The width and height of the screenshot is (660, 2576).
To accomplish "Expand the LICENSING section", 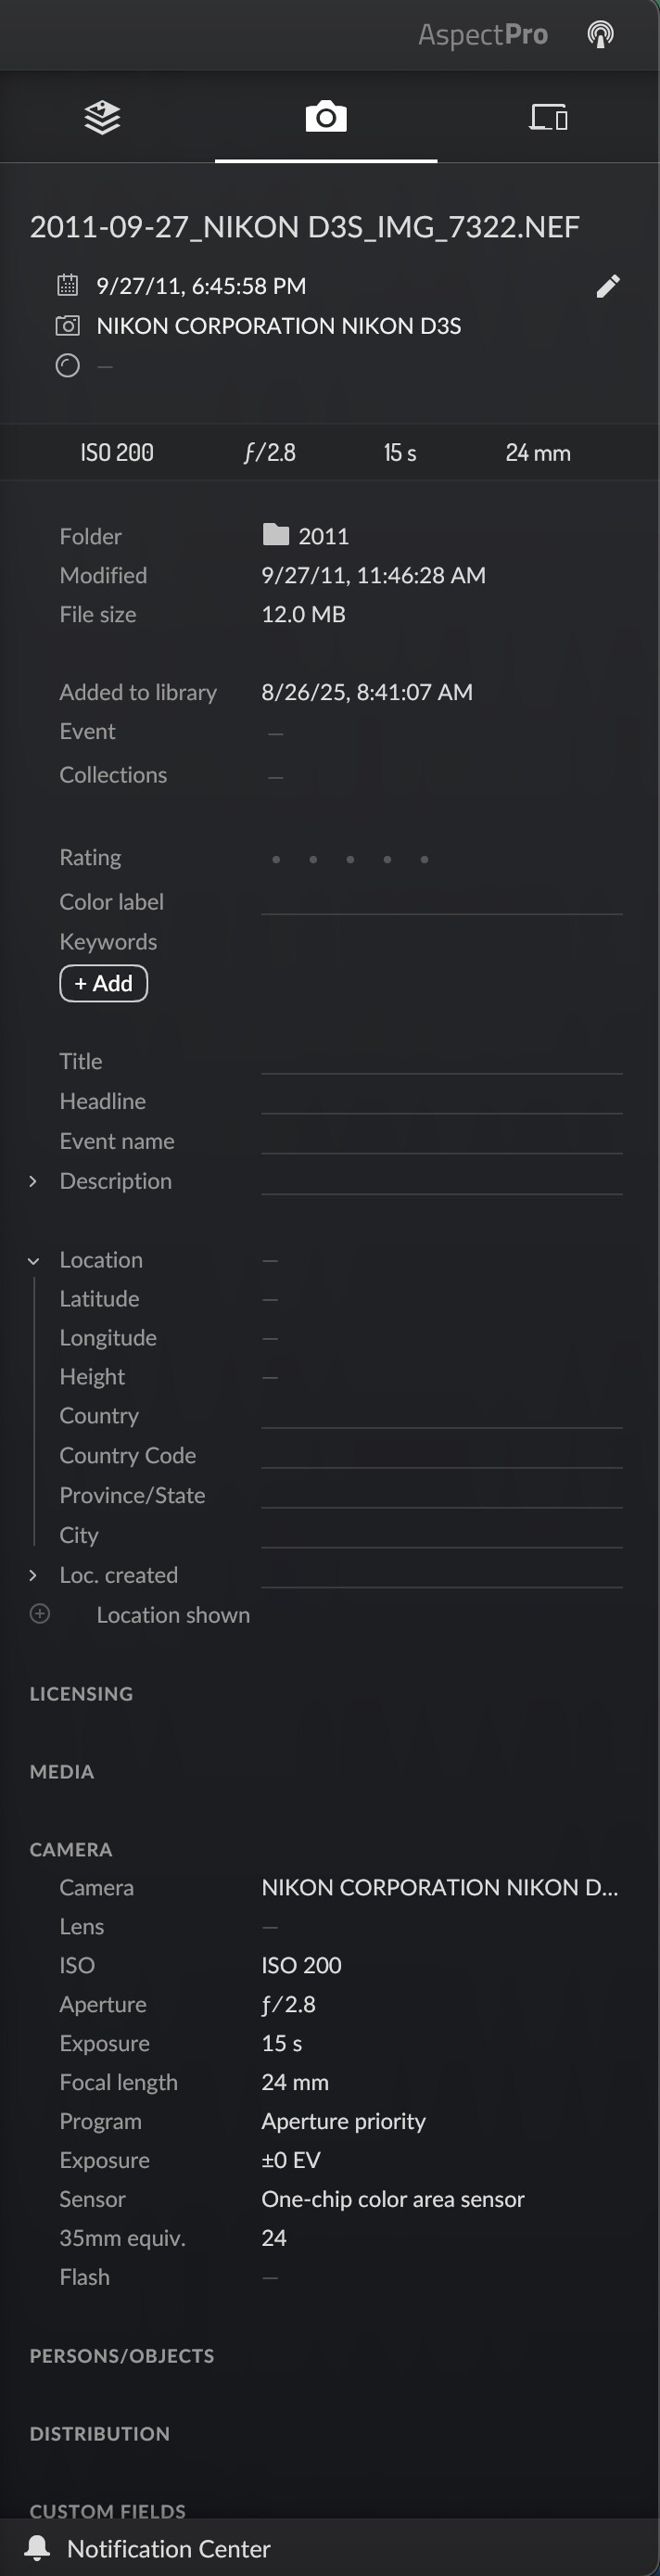I will 81,1693.
